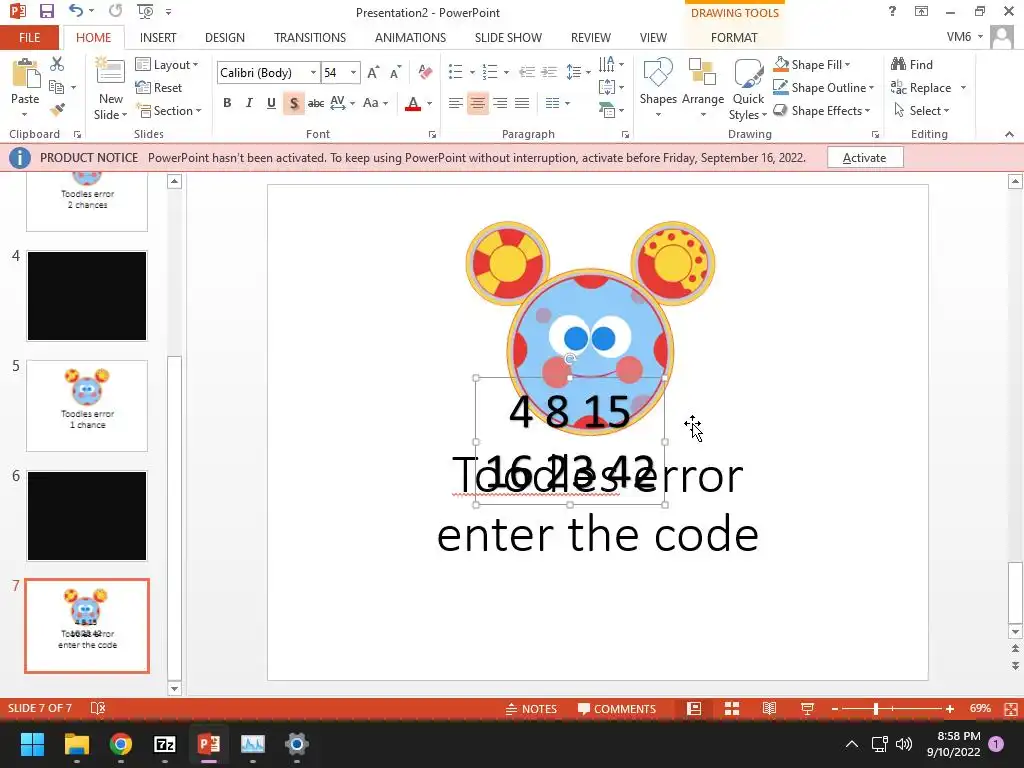
Task: Open PowerPoint Help question mark
Action: (x=892, y=11)
